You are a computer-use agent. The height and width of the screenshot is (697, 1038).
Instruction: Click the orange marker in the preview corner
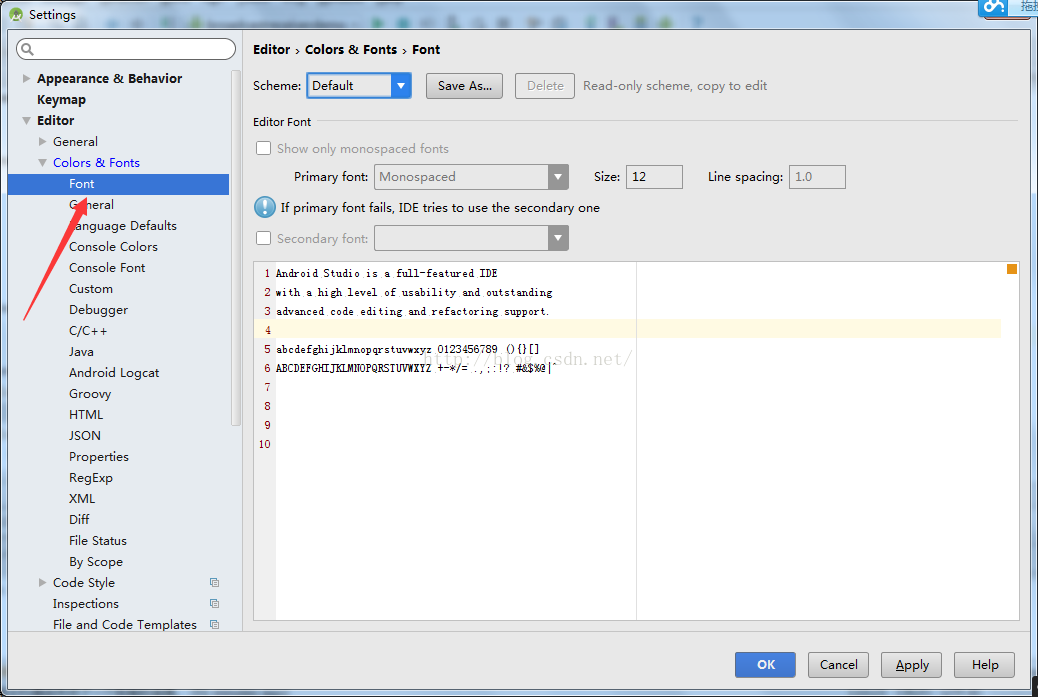click(x=1012, y=269)
